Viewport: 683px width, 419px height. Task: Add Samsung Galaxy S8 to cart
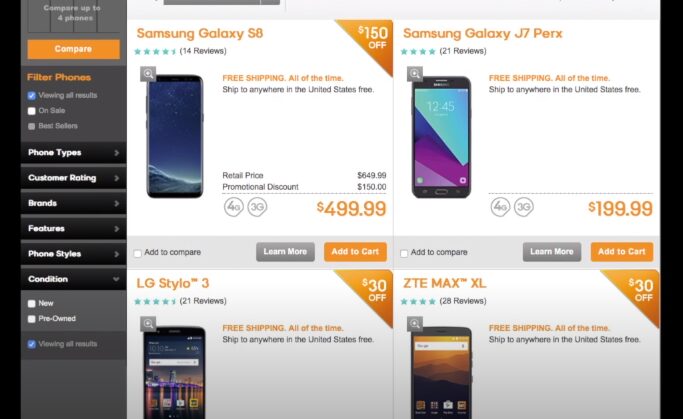click(355, 252)
